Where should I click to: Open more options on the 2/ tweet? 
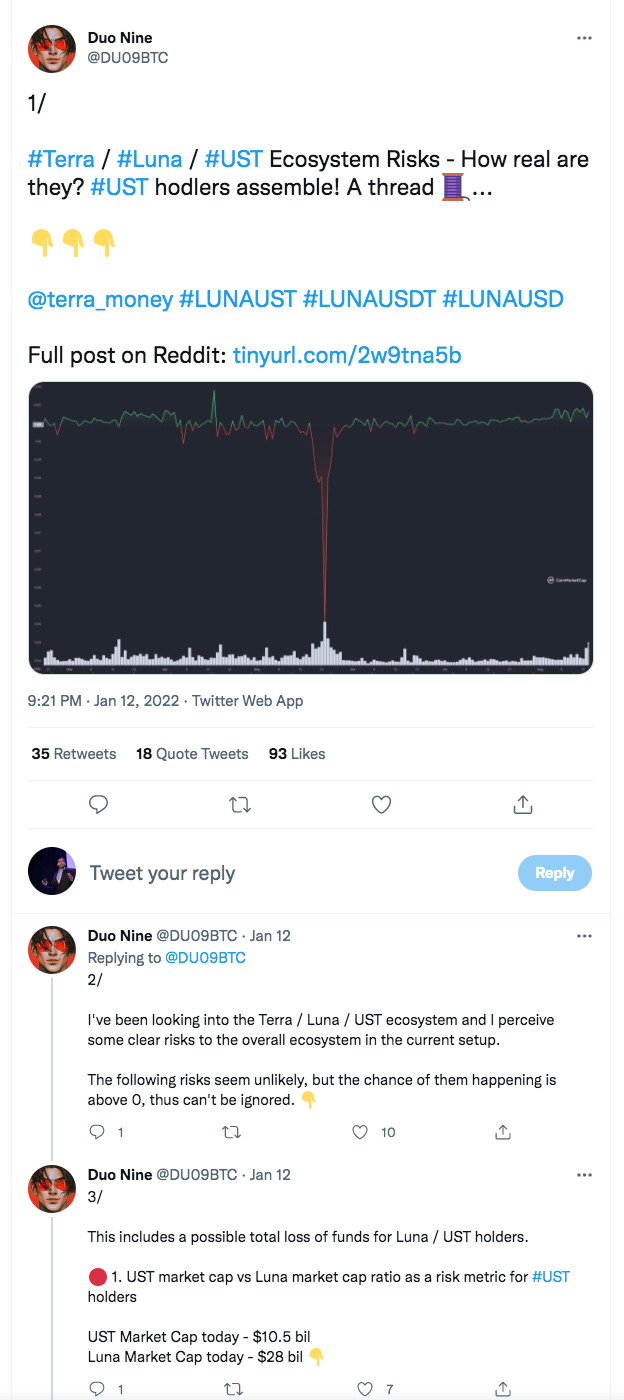tap(584, 936)
